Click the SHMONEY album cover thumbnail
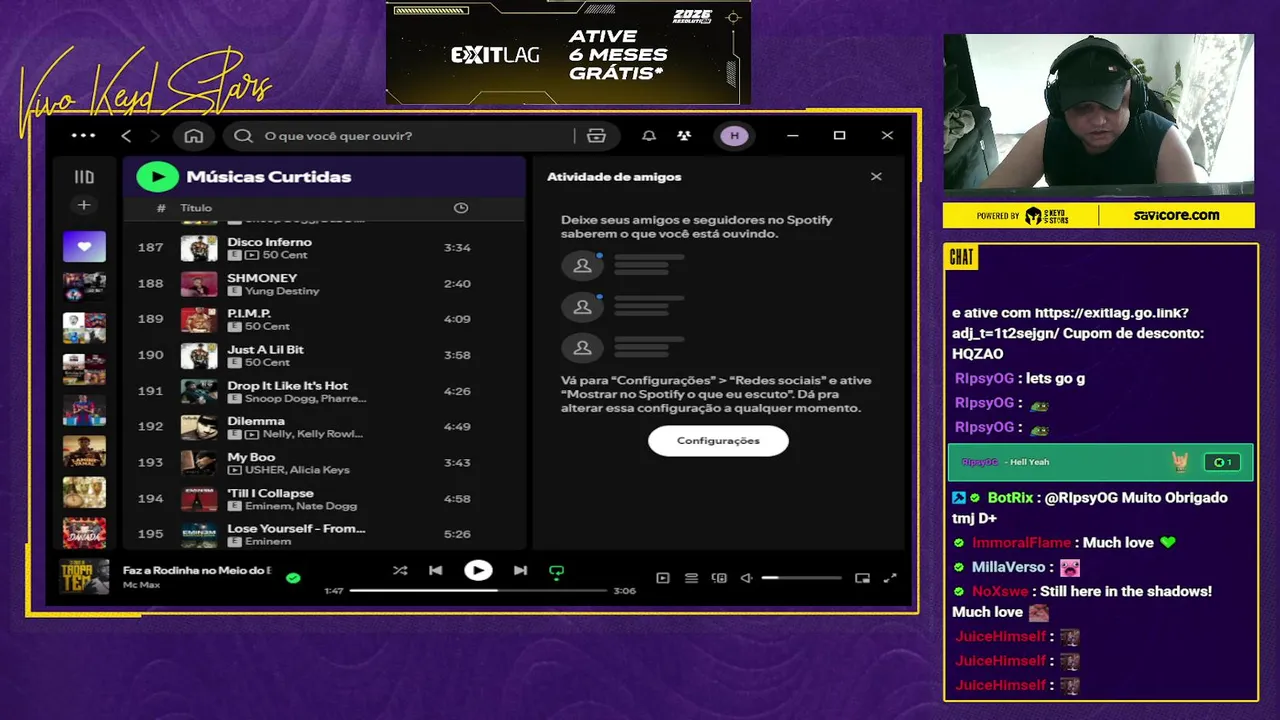 pos(199,284)
